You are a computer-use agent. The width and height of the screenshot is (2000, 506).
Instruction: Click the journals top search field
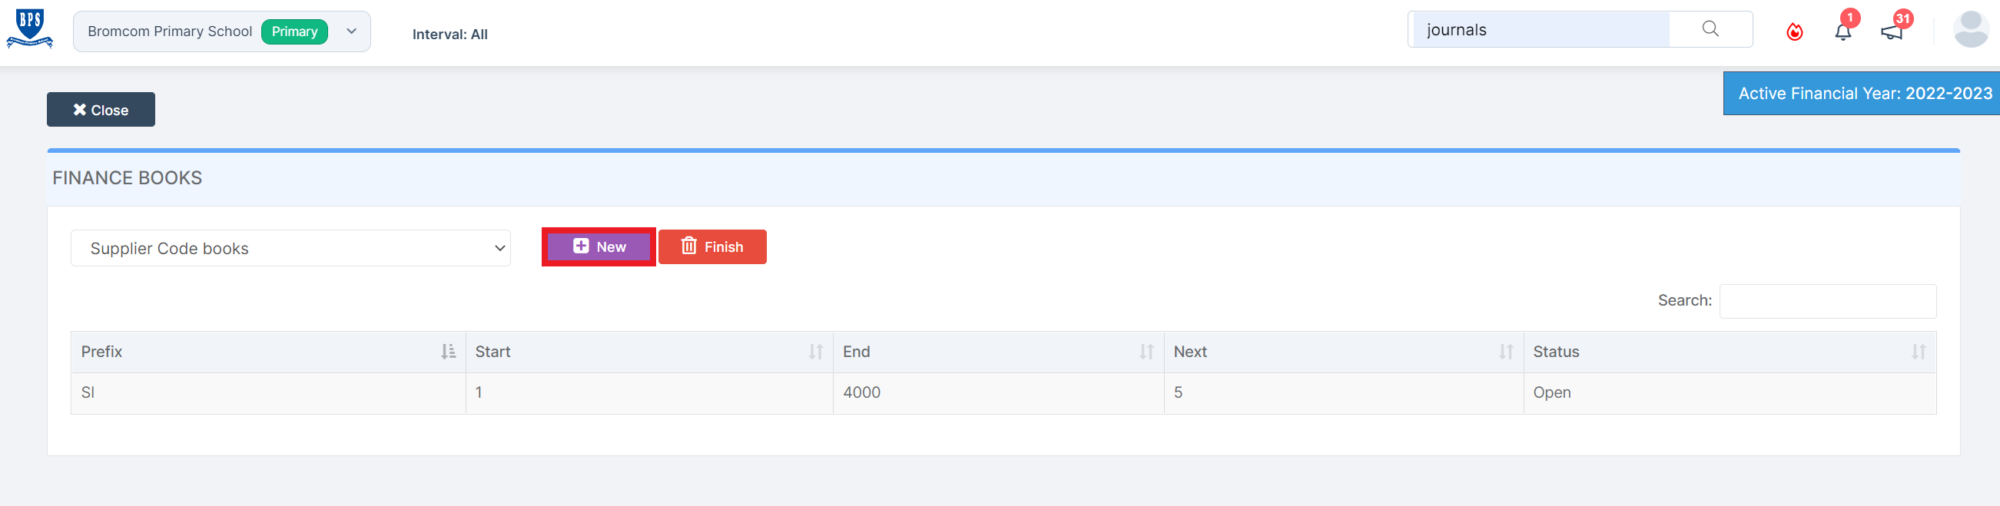(x=1539, y=30)
